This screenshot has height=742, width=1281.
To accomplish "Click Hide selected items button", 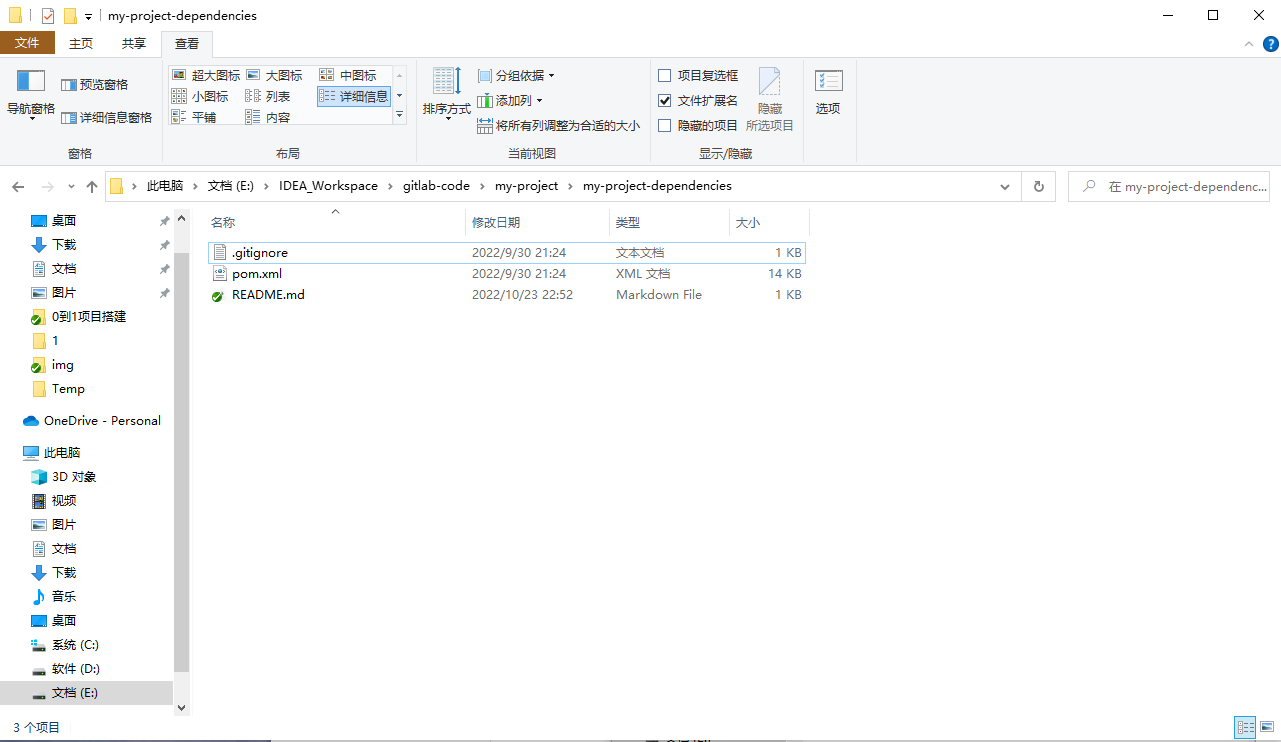I will tap(770, 100).
